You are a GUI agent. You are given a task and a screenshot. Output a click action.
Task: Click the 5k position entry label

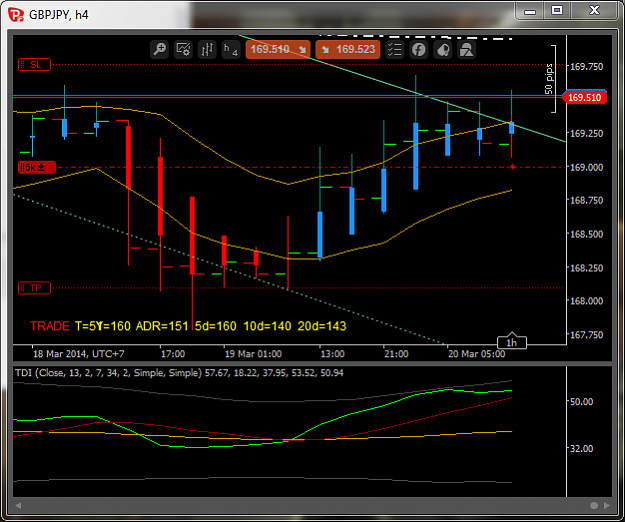[x=37, y=167]
